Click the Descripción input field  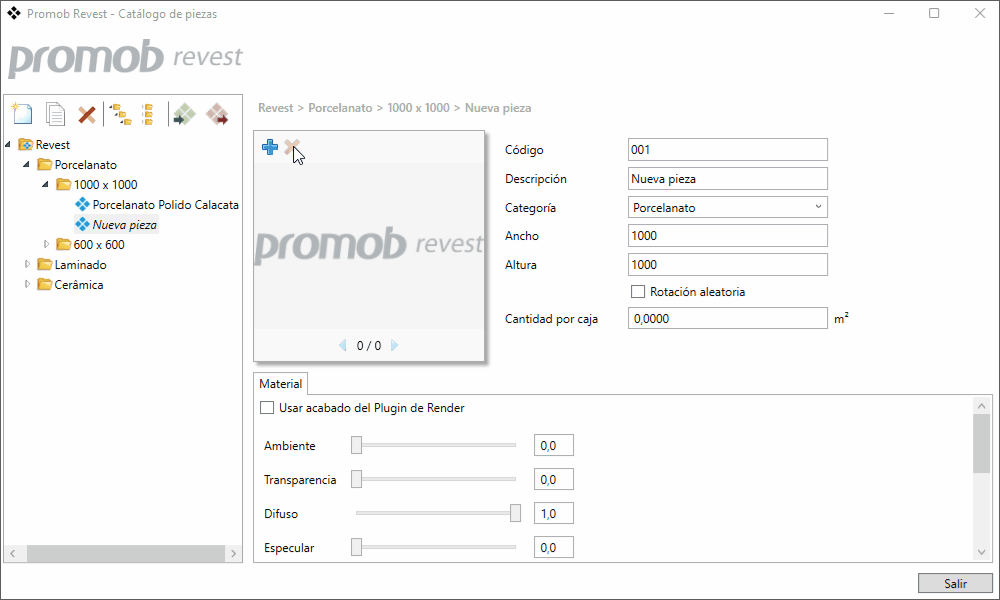[728, 179]
